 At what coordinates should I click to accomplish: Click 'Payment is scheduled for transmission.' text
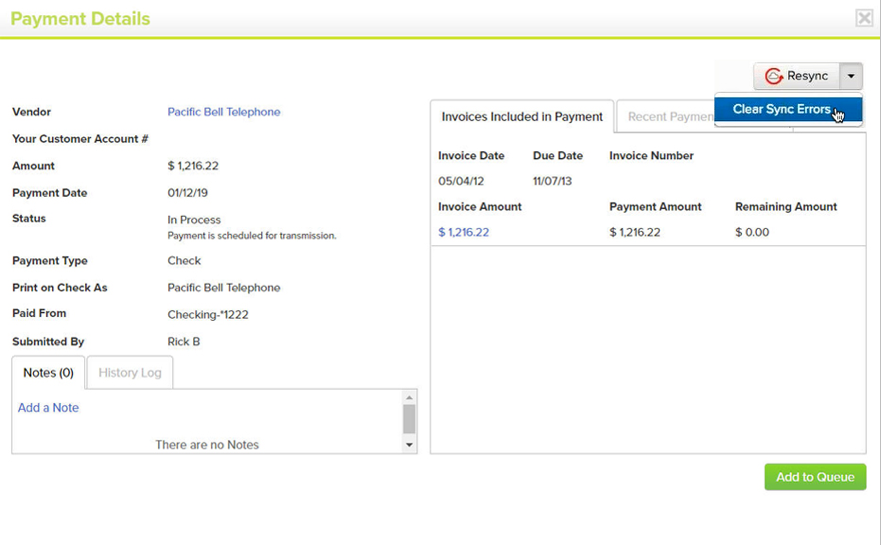tap(252, 235)
